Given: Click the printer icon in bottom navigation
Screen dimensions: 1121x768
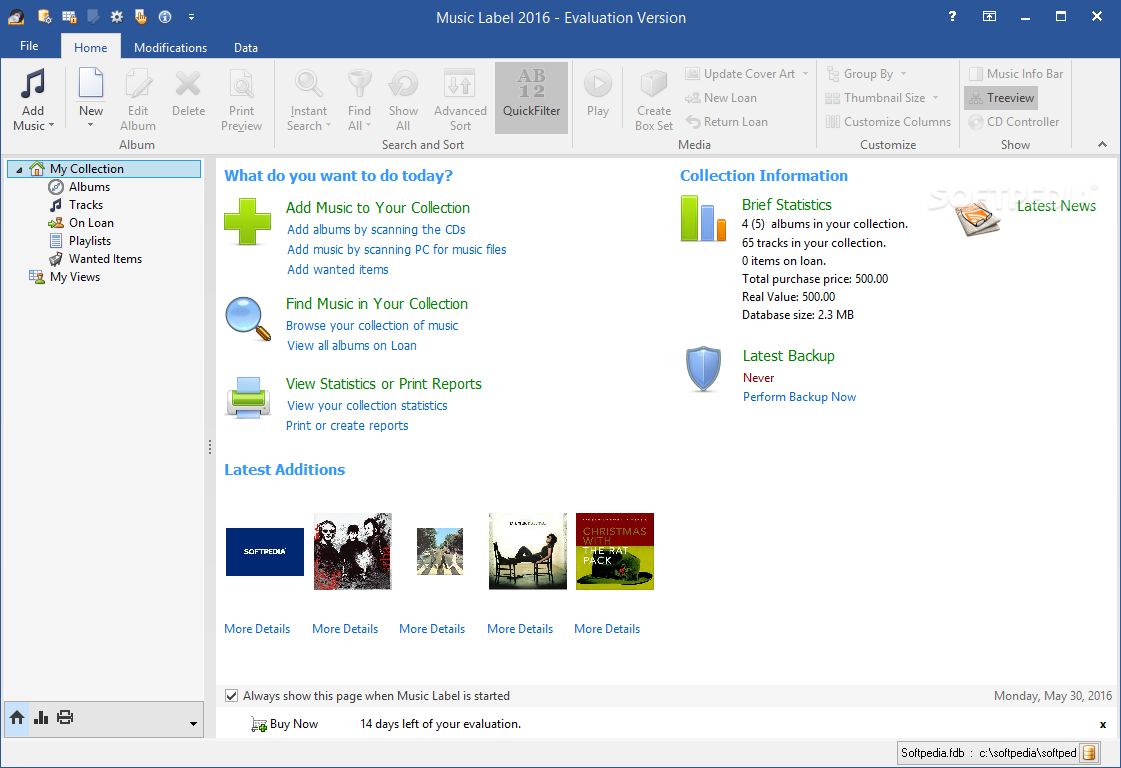Looking at the screenshot, I should pos(65,717).
